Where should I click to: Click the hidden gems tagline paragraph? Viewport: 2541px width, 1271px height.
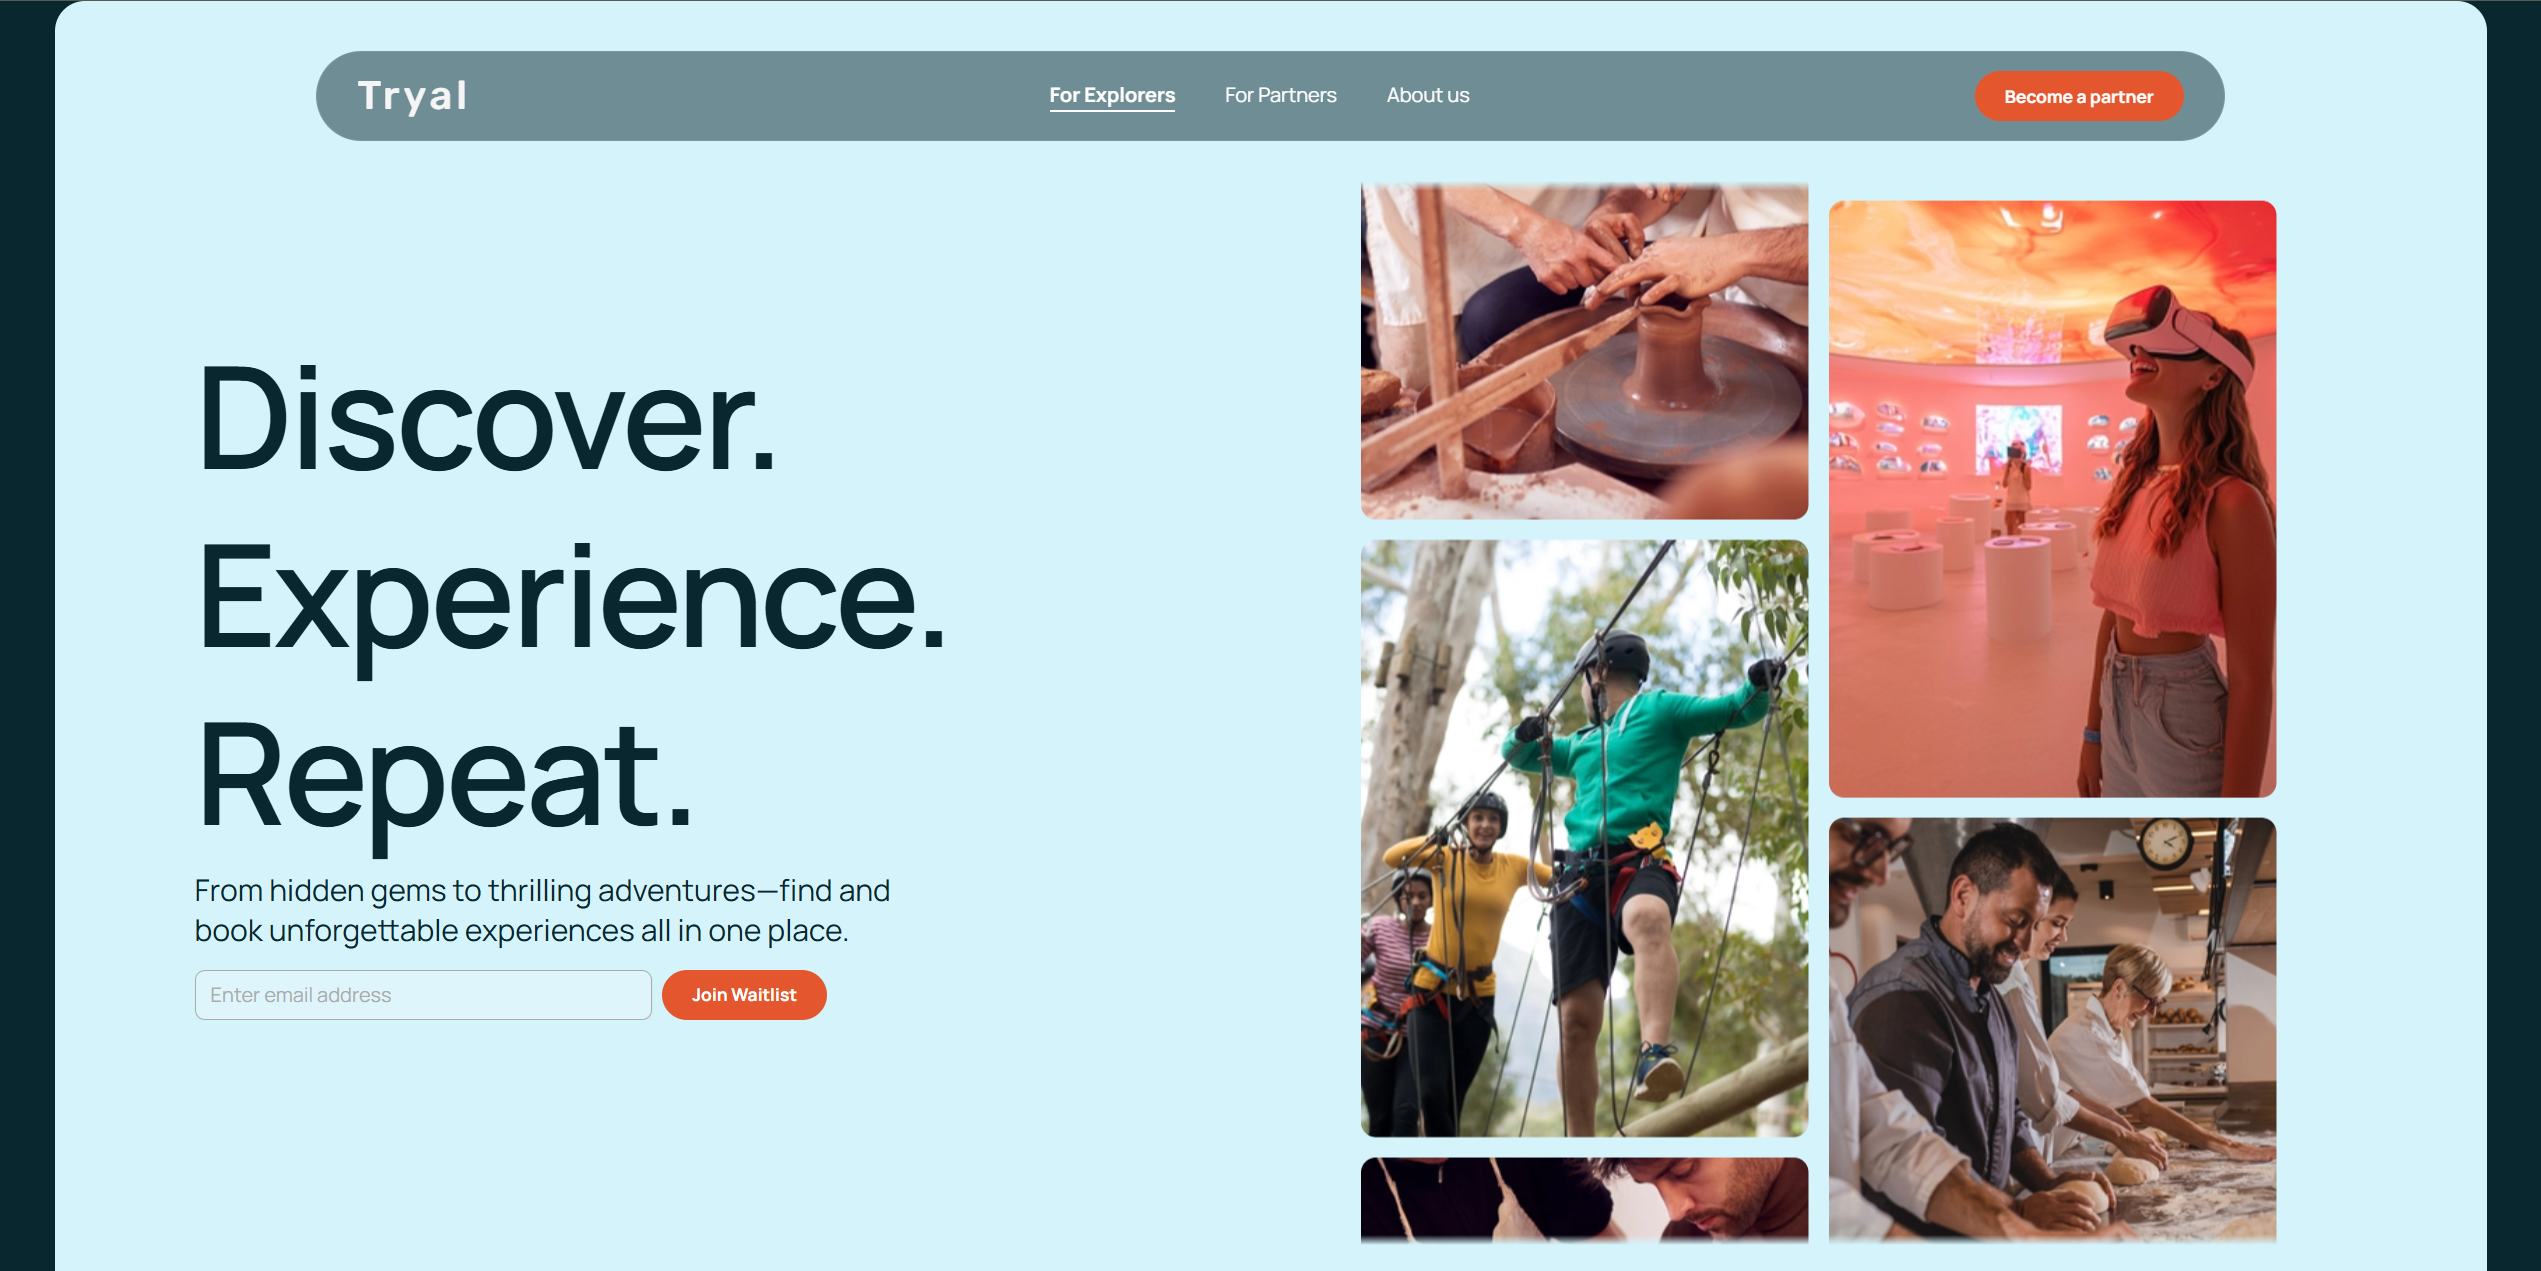[x=542, y=910]
